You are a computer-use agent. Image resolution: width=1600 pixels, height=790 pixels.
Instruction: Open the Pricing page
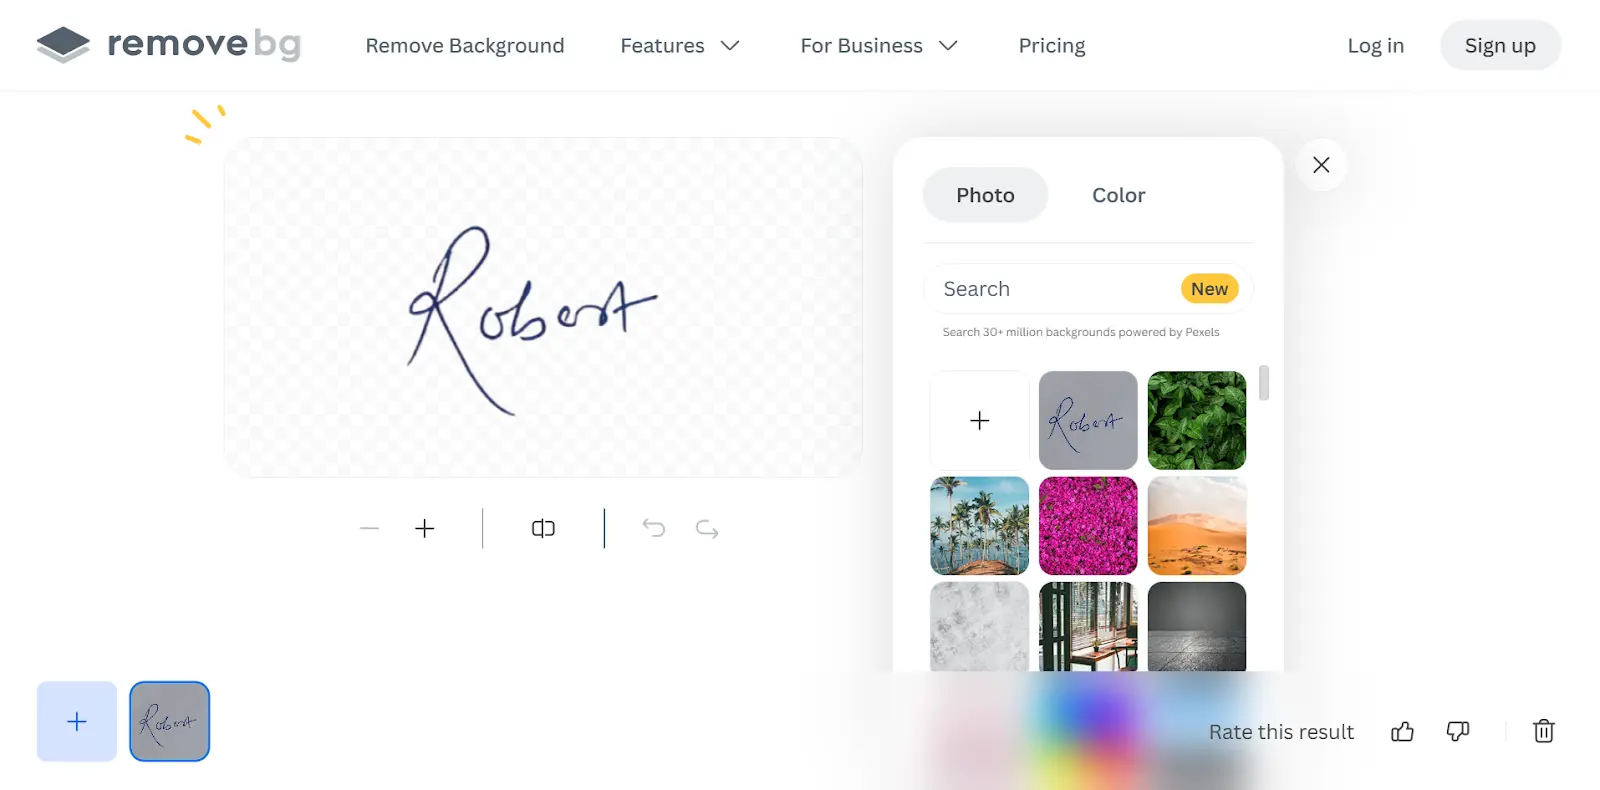pyautogui.click(x=1052, y=46)
